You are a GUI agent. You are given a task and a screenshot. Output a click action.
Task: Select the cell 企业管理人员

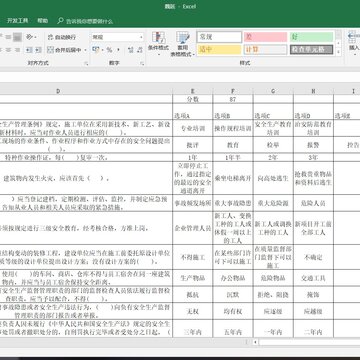tap(193, 228)
